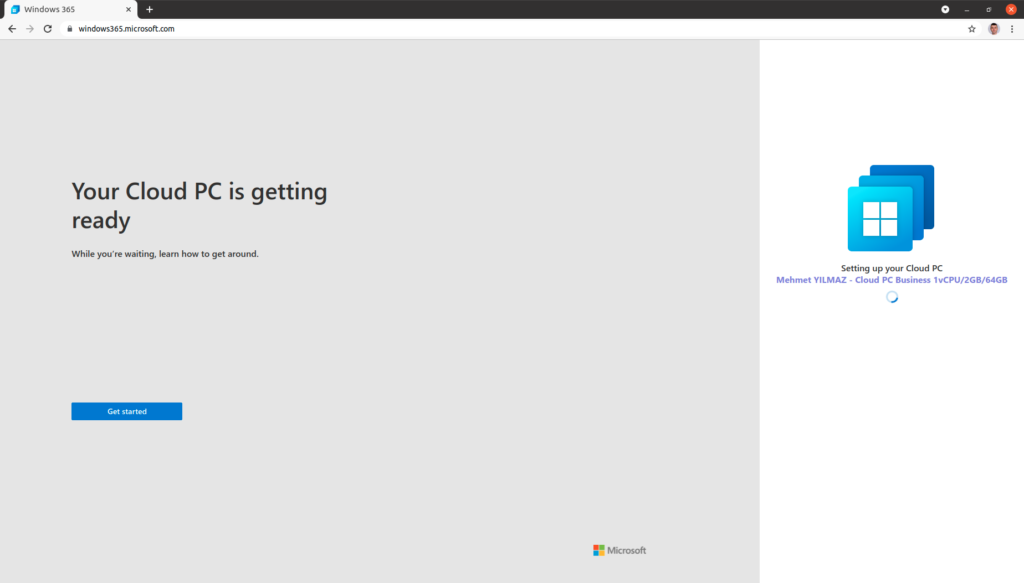Click the Windows 365 tab favicon

pyautogui.click(x=15, y=9)
